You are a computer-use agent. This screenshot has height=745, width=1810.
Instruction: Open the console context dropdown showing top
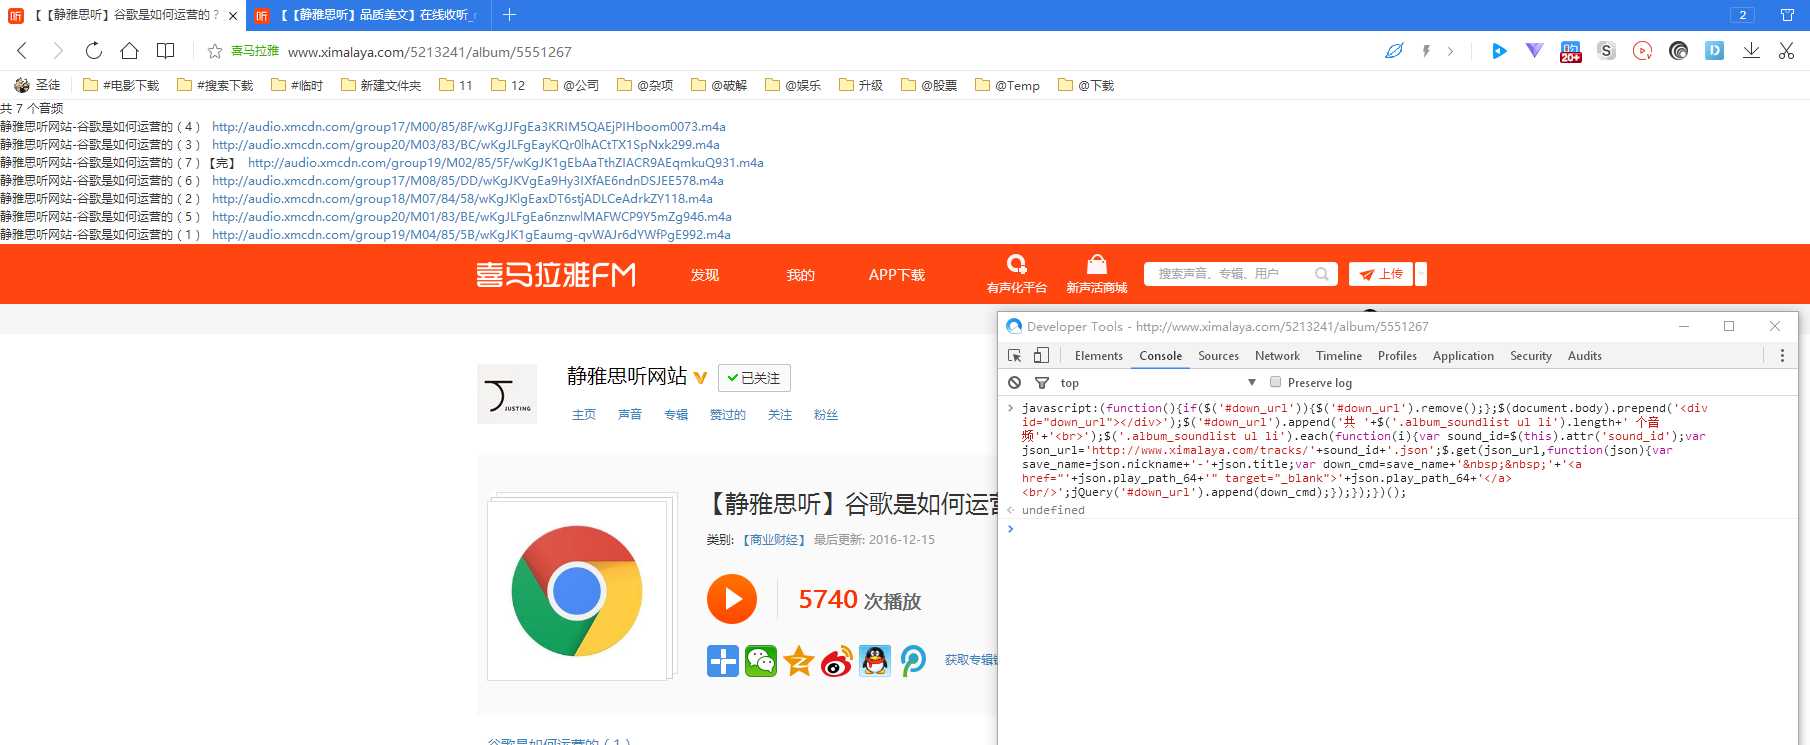tap(1157, 383)
